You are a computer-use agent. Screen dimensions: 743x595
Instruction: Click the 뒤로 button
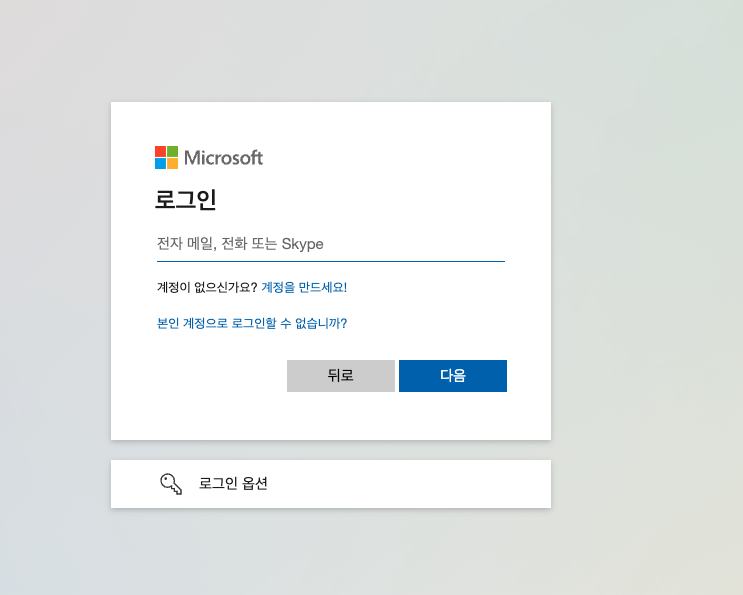tap(341, 376)
